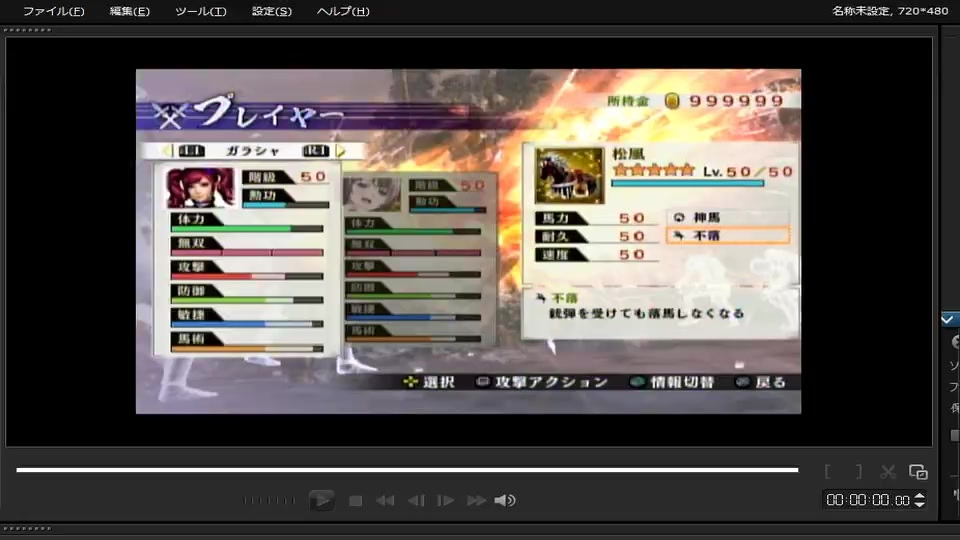
Task: Jump to clip start with double-left arrows
Action: pos(385,501)
